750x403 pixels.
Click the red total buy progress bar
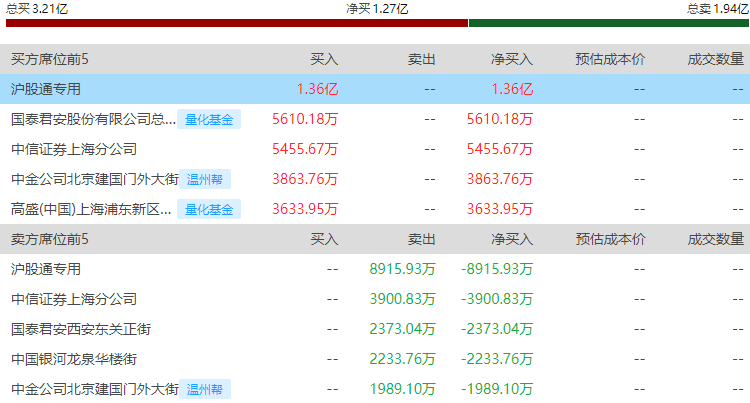click(237, 23)
